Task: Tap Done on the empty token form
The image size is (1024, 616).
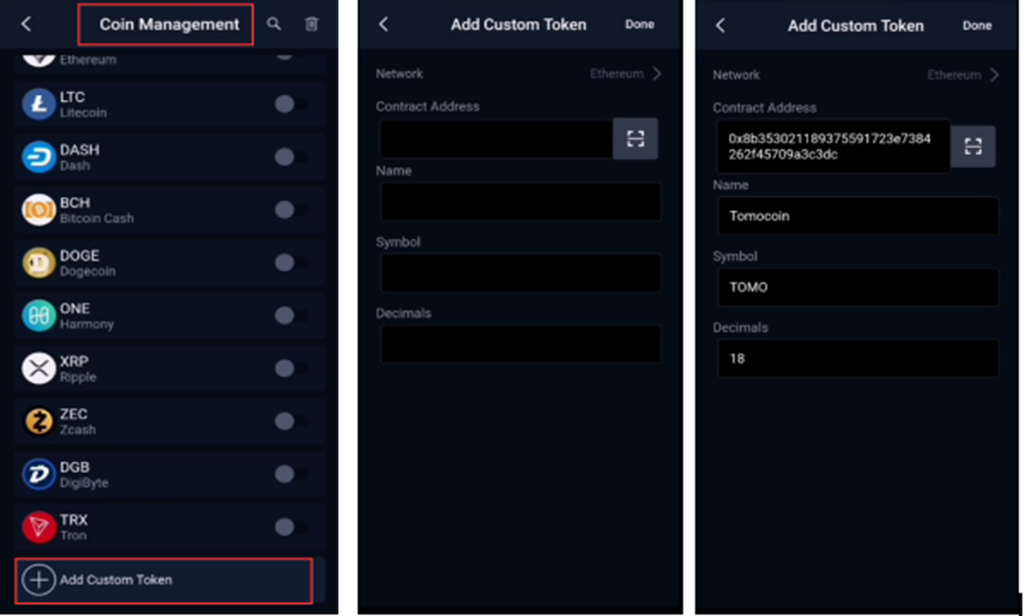Action: point(639,24)
